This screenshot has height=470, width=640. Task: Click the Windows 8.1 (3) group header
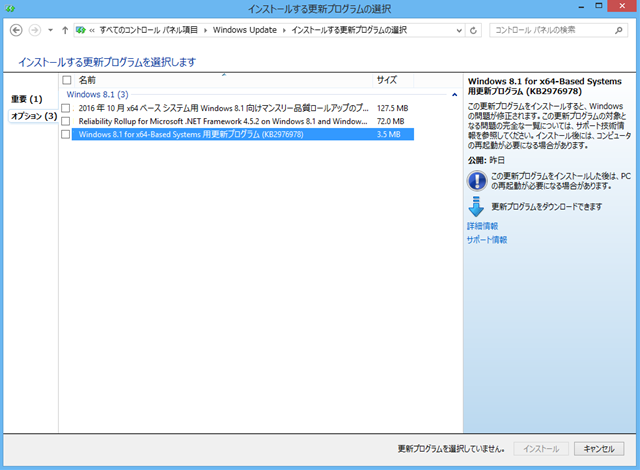point(98,95)
